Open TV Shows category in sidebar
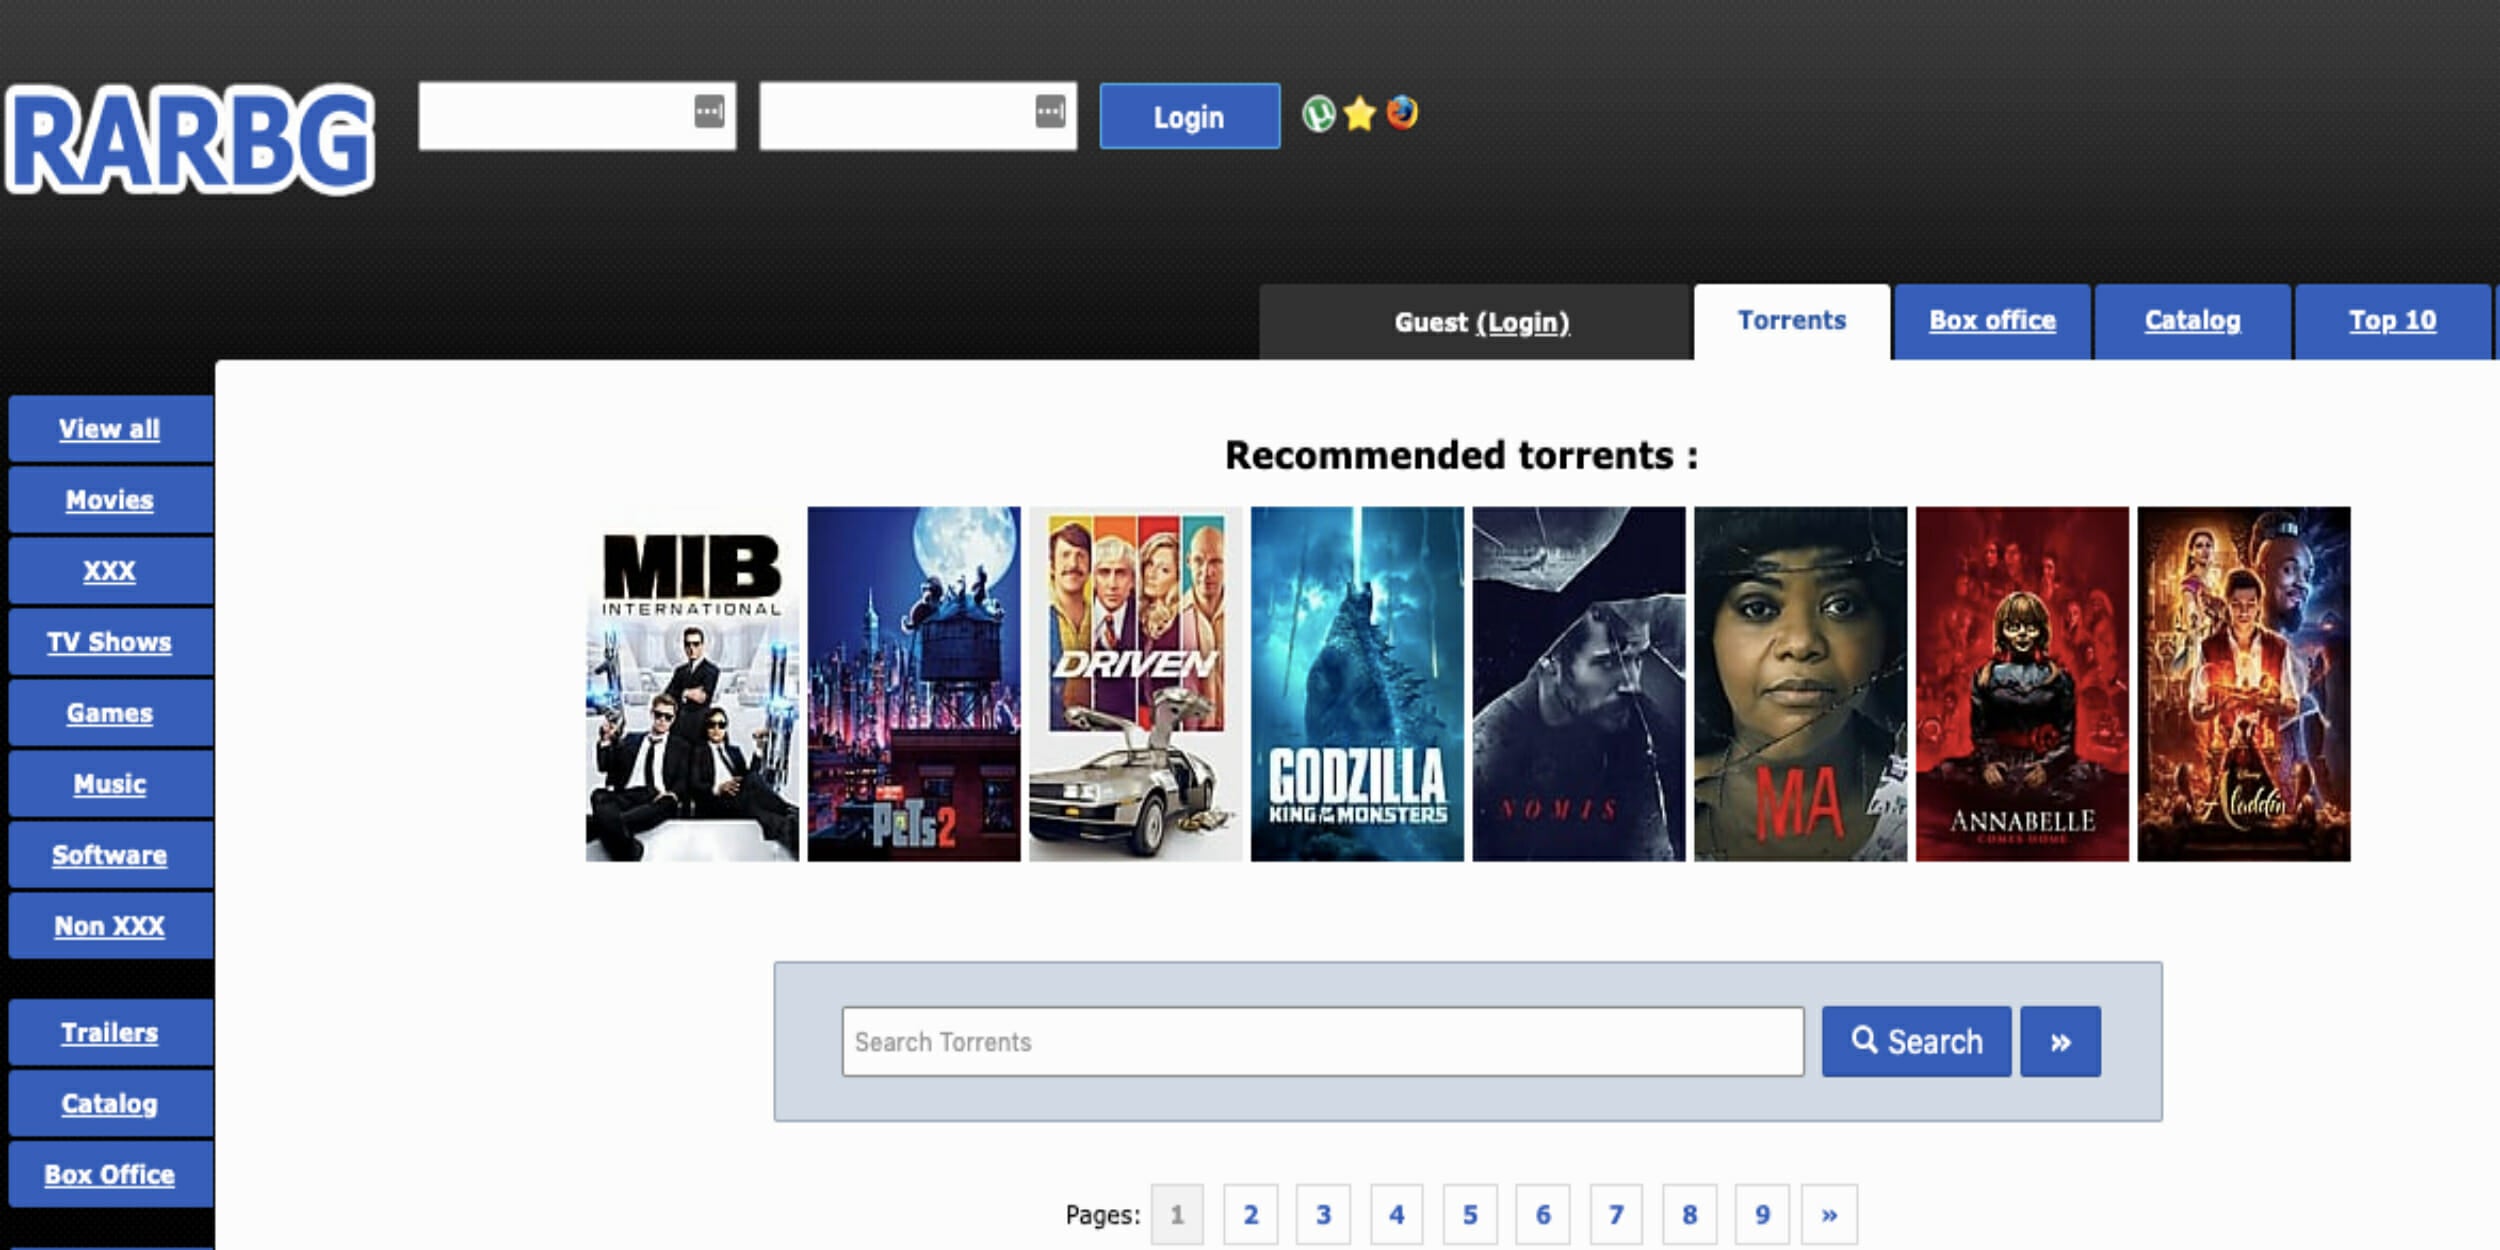 click(x=110, y=642)
